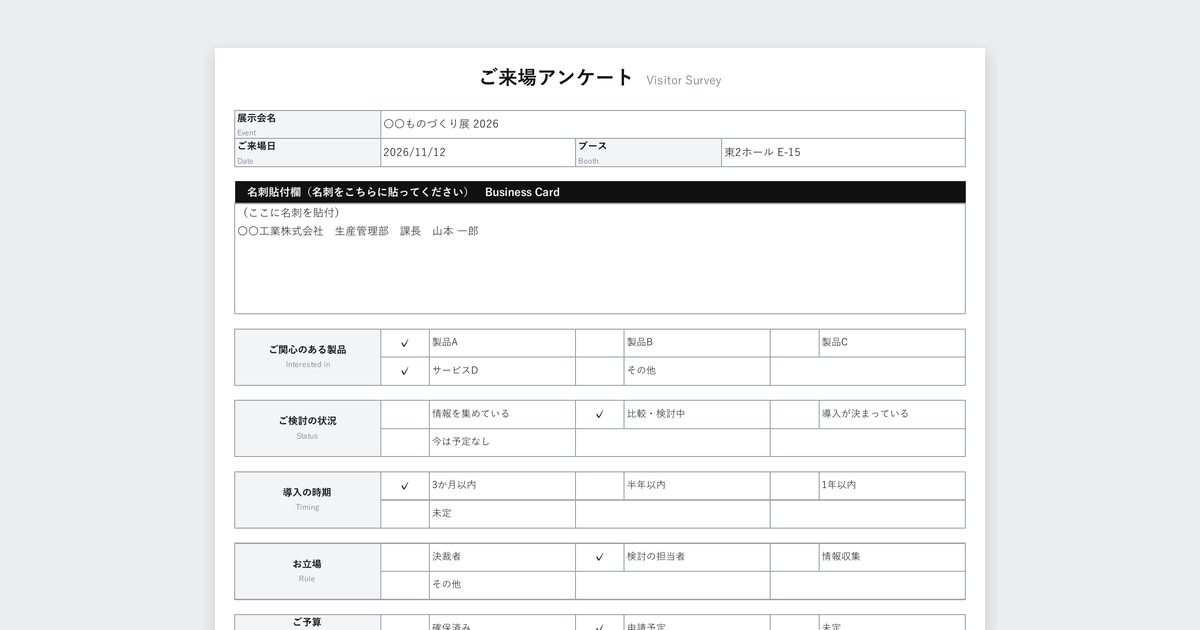Click the 導入が決まっている option text
The height and width of the screenshot is (630, 1200).
click(866, 413)
